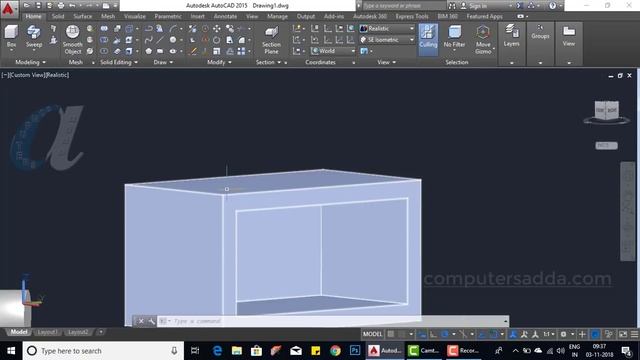Image resolution: width=640 pixels, height=360 pixels.
Task: Toggle Polar tracking in status bar
Action: pyautogui.click(x=445, y=334)
